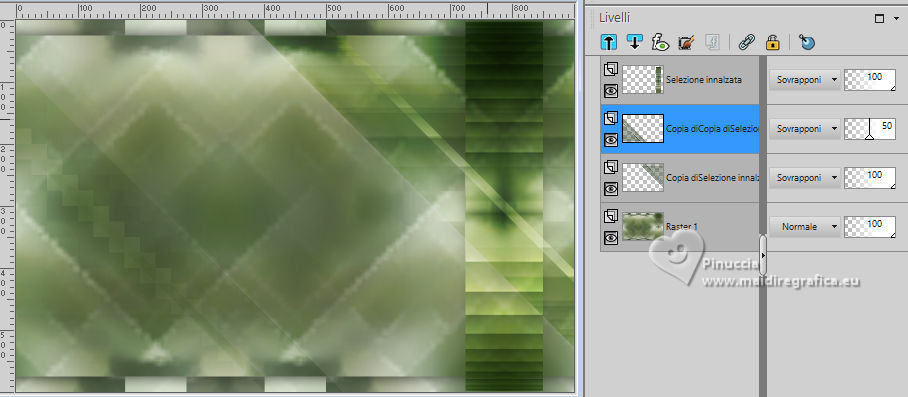908x397 pixels.
Task: Toggle visibility of Raster 1 layer
Action: tap(610, 237)
